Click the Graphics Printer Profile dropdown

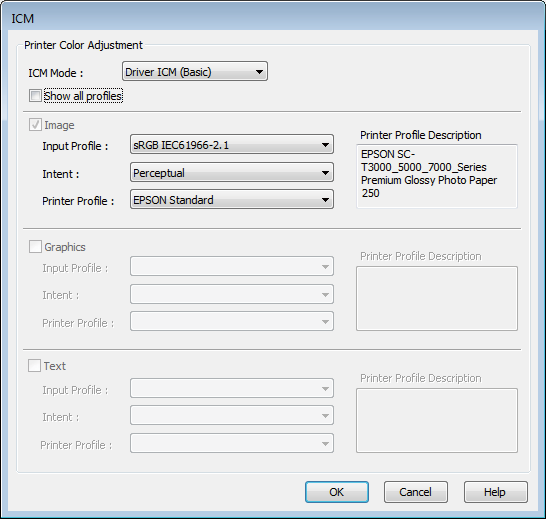232,321
